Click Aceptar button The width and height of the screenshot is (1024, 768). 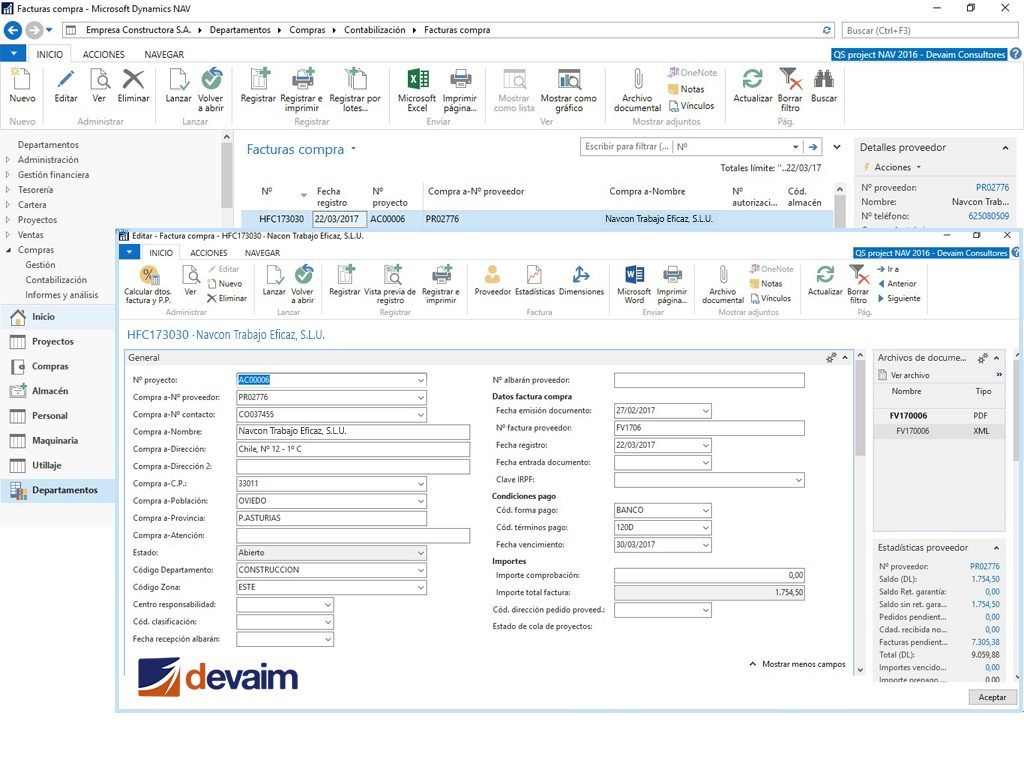[x=992, y=697]
